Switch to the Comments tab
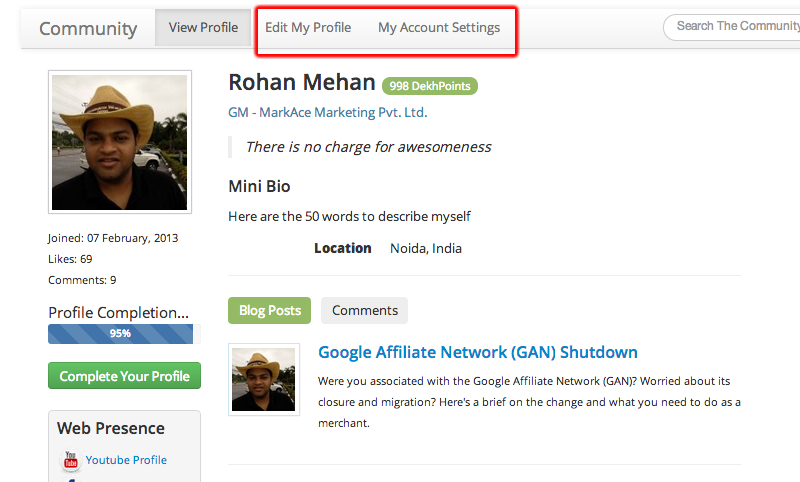Image resolution: width=800 pixels, height=482 pixels. [364, 311]
